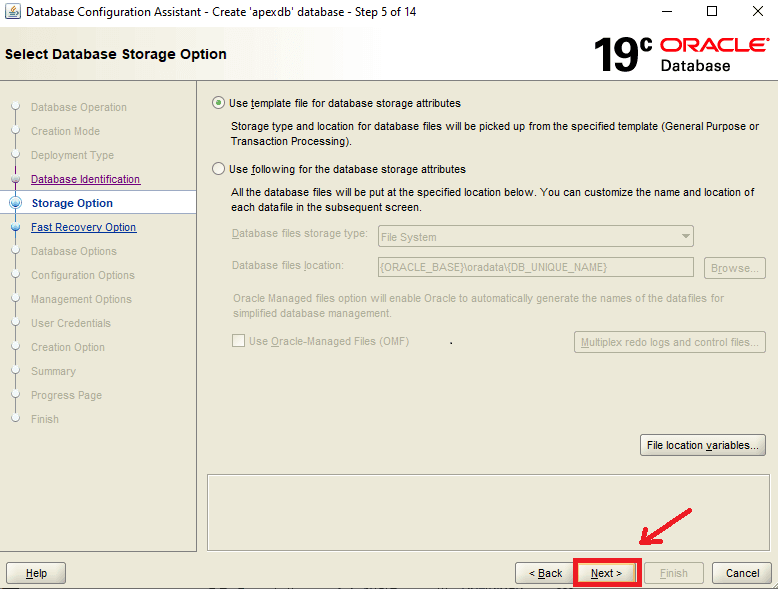Click Next to proceed to step 6
The width and height of the screenshot is (778, 589).
point(606,573)
